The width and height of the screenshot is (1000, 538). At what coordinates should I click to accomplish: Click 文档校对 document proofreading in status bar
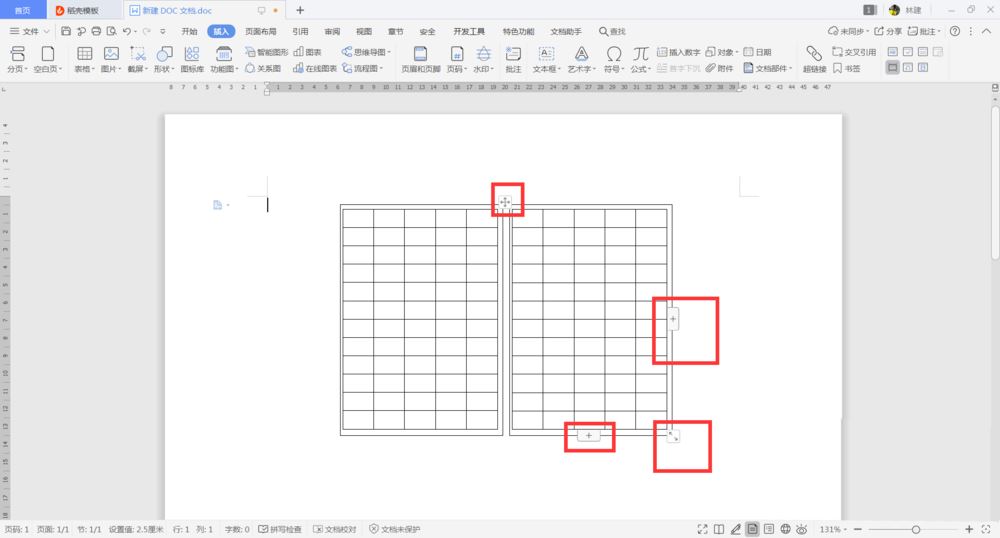point(335,529)
